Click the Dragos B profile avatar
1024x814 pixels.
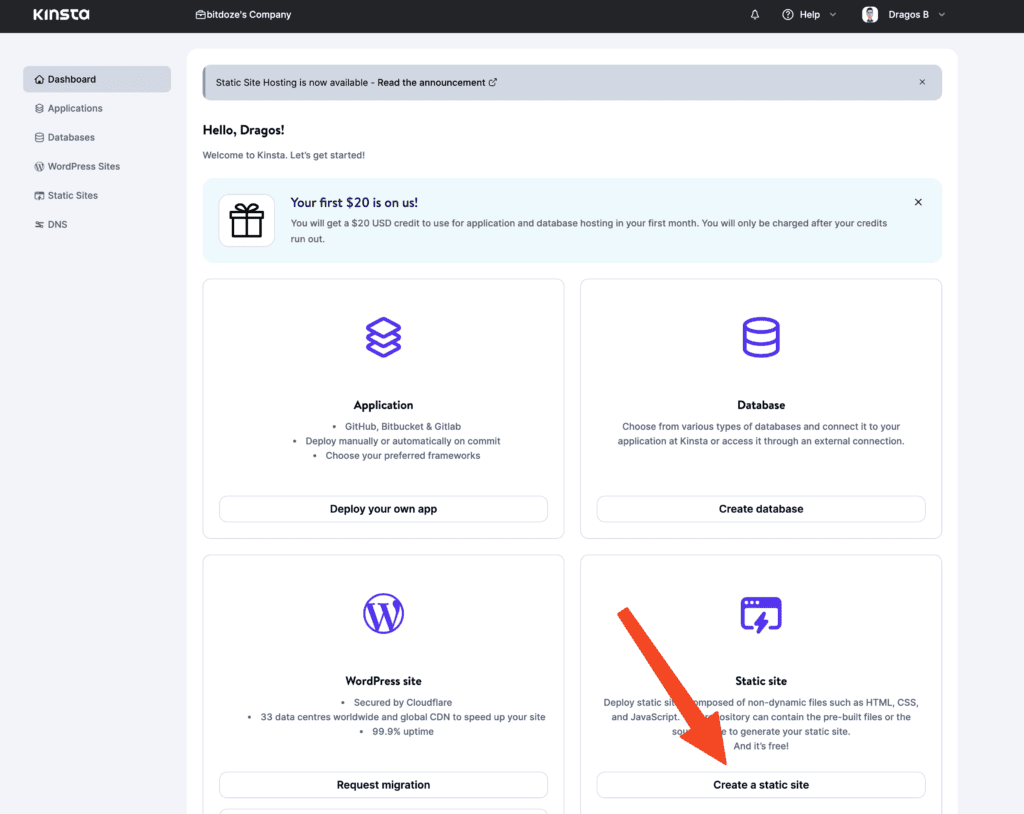point(870,14)
